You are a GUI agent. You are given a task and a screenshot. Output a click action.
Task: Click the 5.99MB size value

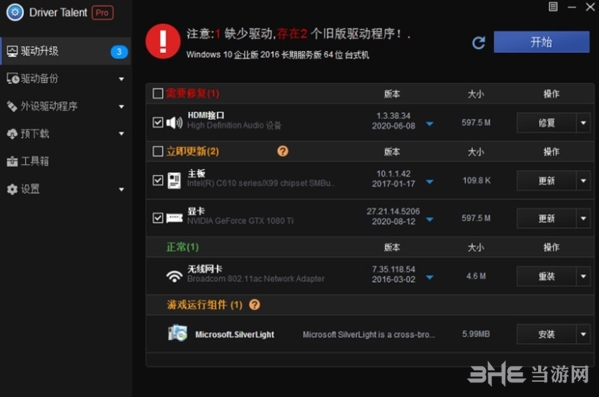(x=476, y=334)
